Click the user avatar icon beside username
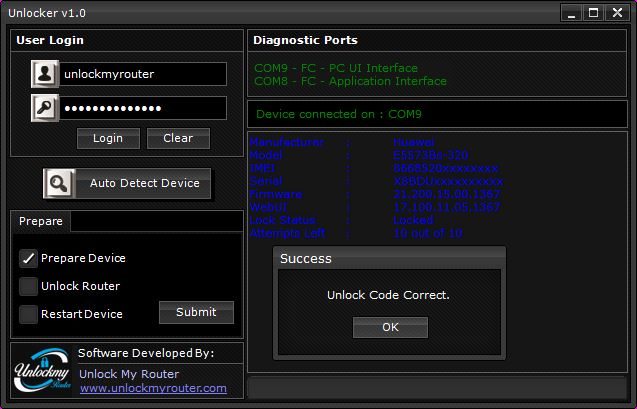This screenshot has width=637, height=409. point(45,74)
